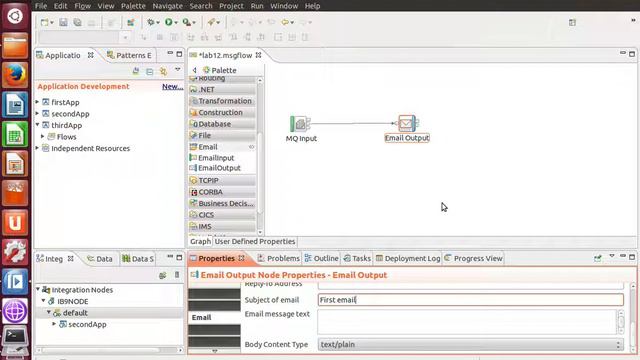Switch to the Patterns Explorer tab

(x=129, y=55)
